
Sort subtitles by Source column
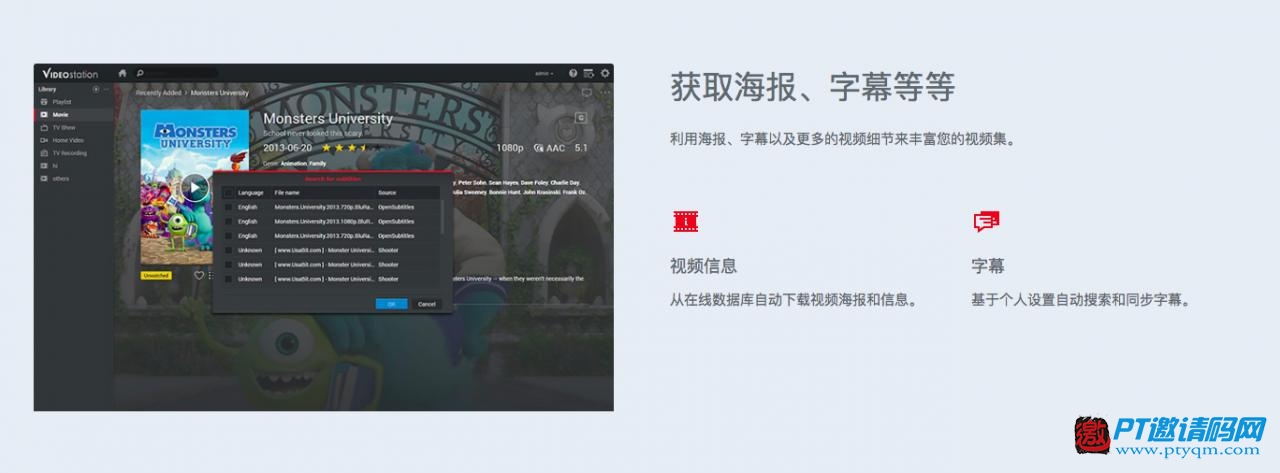387,192
